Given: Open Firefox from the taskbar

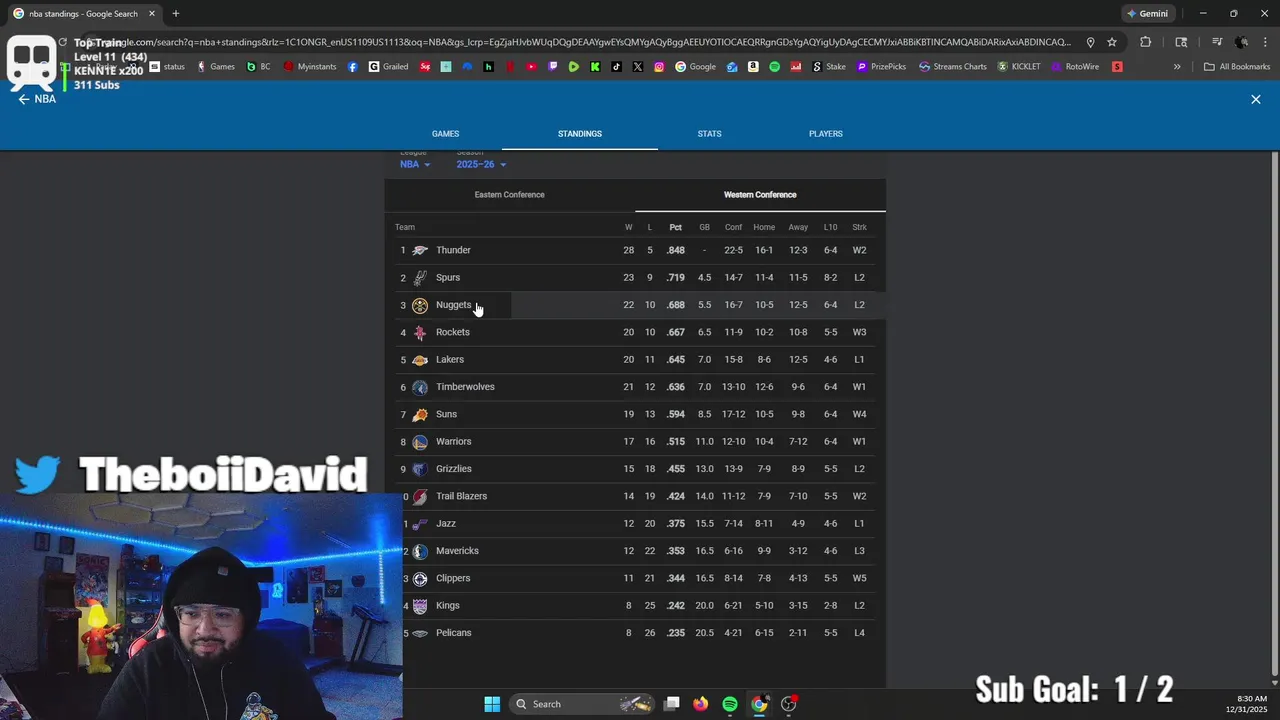Looking at the screenshot, I should coord(701,704).
